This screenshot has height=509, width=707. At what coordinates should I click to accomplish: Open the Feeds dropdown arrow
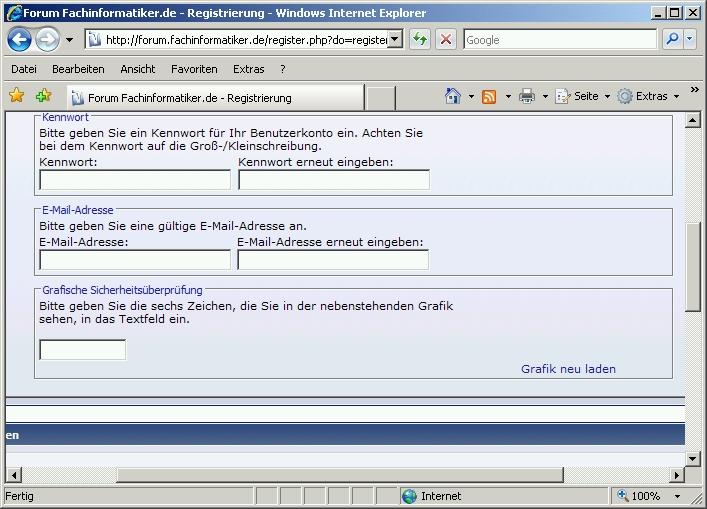tap(508, 96)
